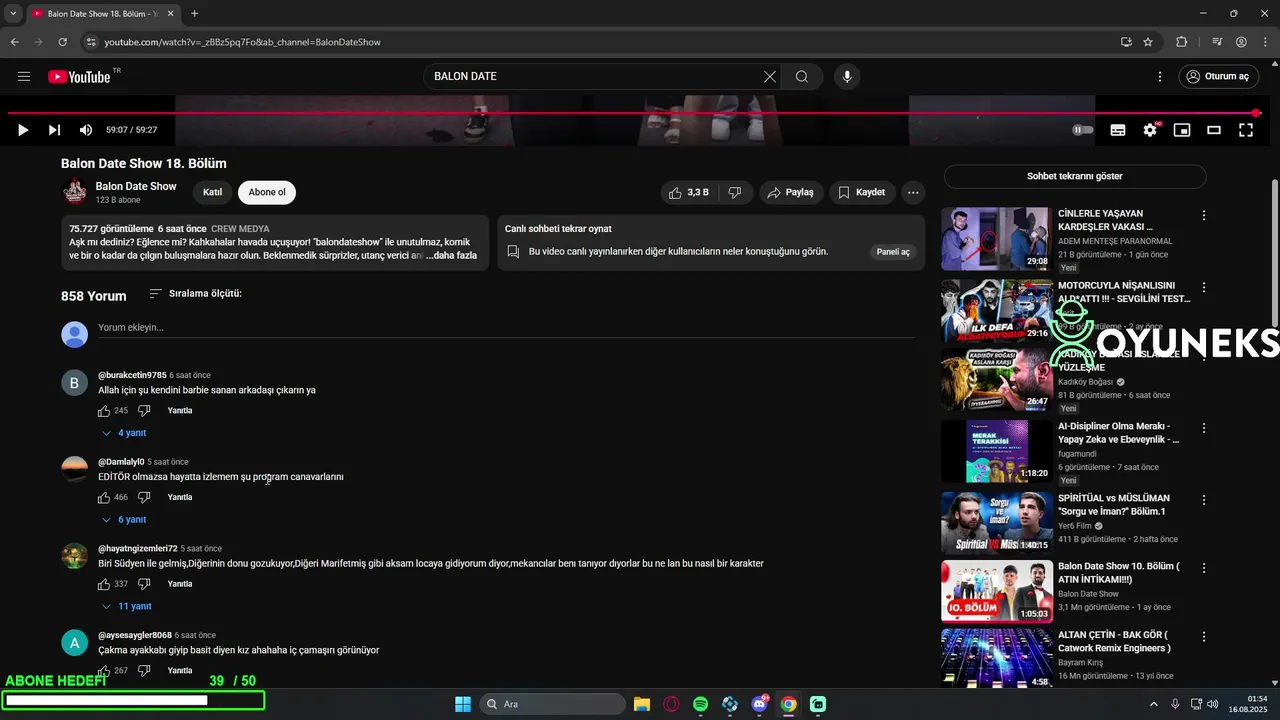Open options for MOTORCUYLA NİŞANLISINI video
The image size is (1280, 720).
(x=1204, y=287)
